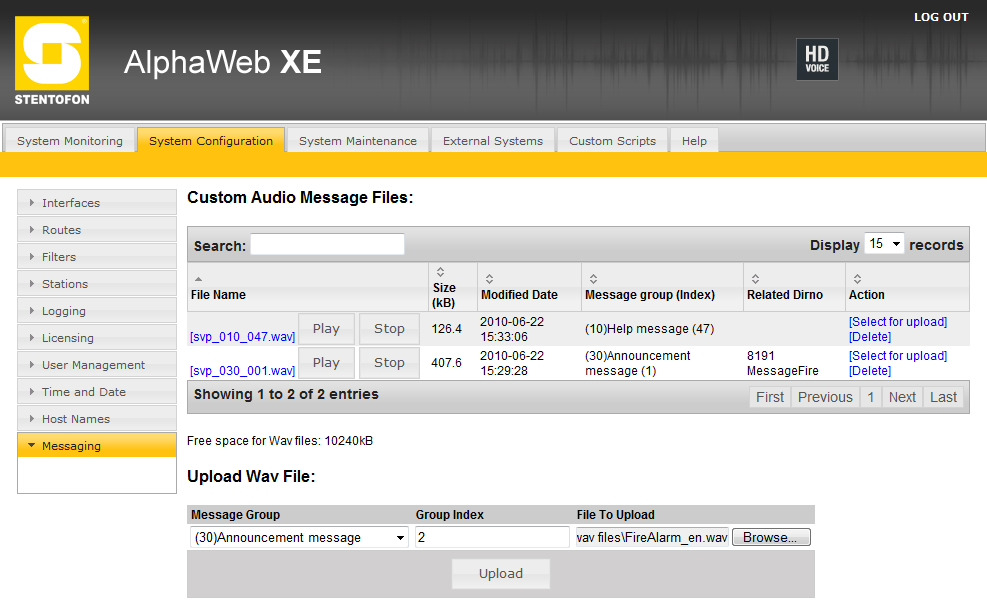987x608 pixels.
Task: Play the svp_010_047.wav file
Action: [326, 329]
